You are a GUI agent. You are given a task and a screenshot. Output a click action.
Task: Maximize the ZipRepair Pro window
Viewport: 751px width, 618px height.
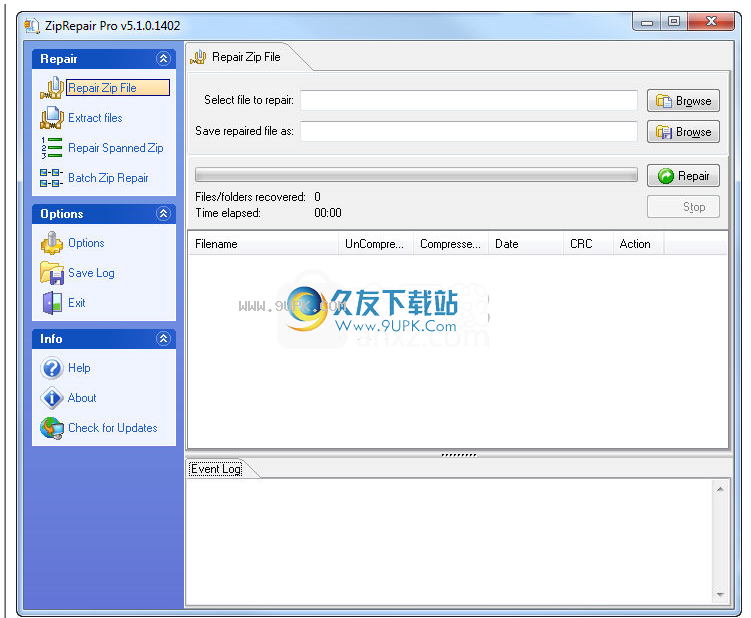click(x=674, y=22)
